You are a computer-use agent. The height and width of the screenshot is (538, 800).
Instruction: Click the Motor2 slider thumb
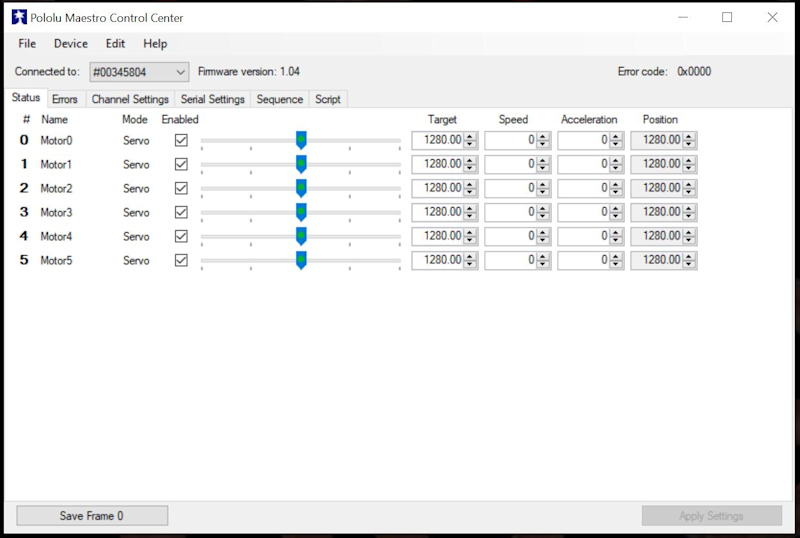coord(301,188)
